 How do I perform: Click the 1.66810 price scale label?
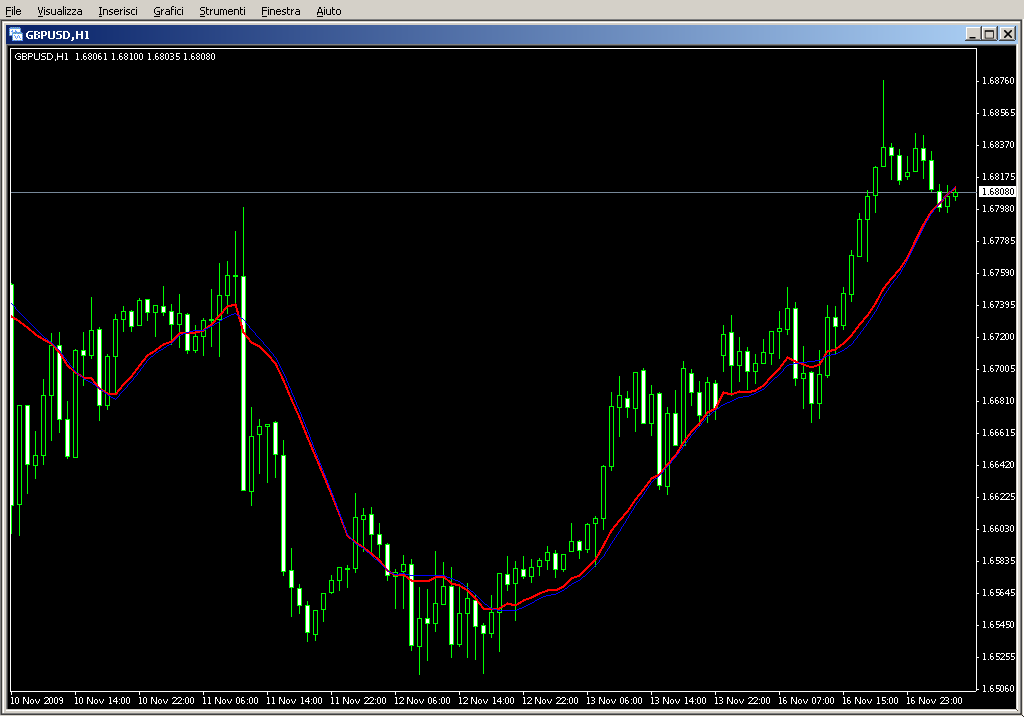[999, 401]
